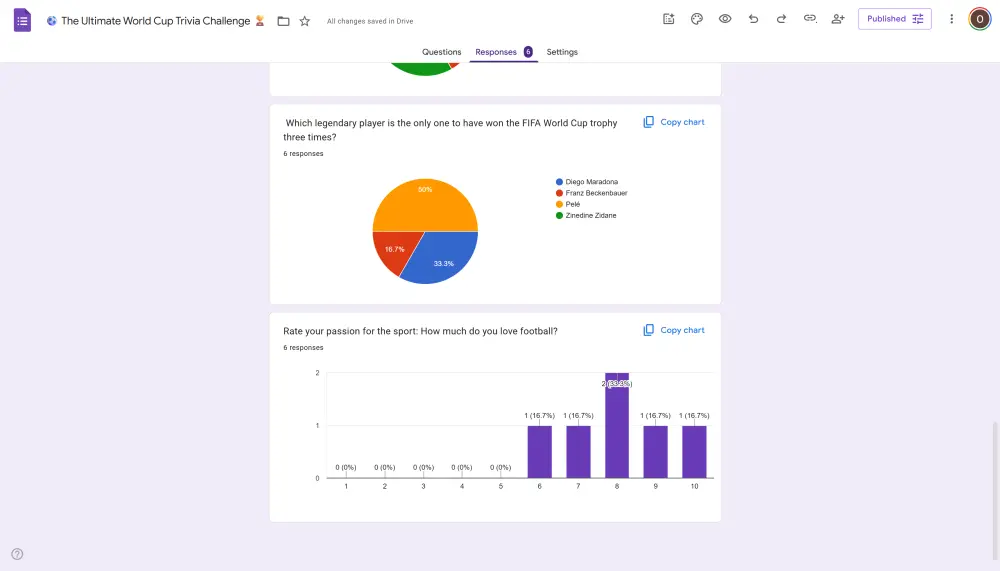Viewport: 1000px width, 571px height.
Task: Customize theme palette icon
Action: (696, 19)
